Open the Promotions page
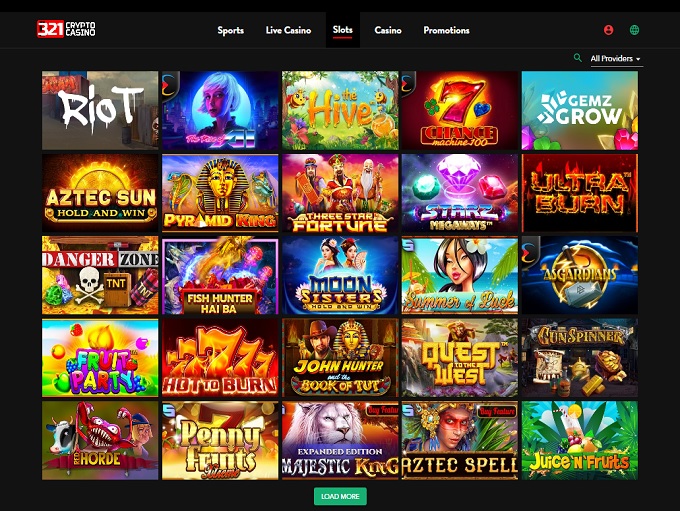Image resolution: width=680 pixels, height=511 pixels. point(447,30)
